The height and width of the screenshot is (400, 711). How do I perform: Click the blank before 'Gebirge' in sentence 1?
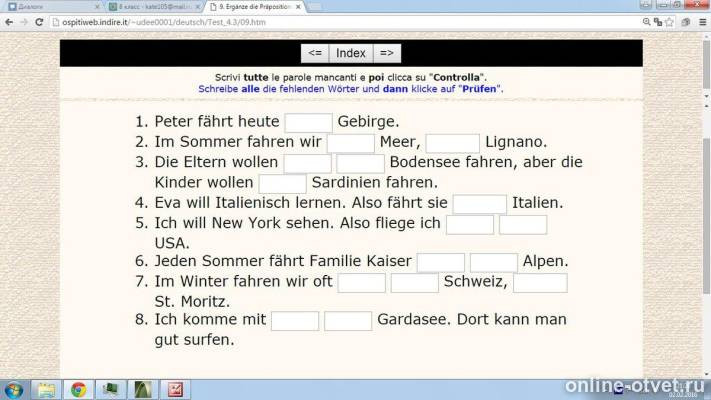pyautogui.click(x=308, y=123)
